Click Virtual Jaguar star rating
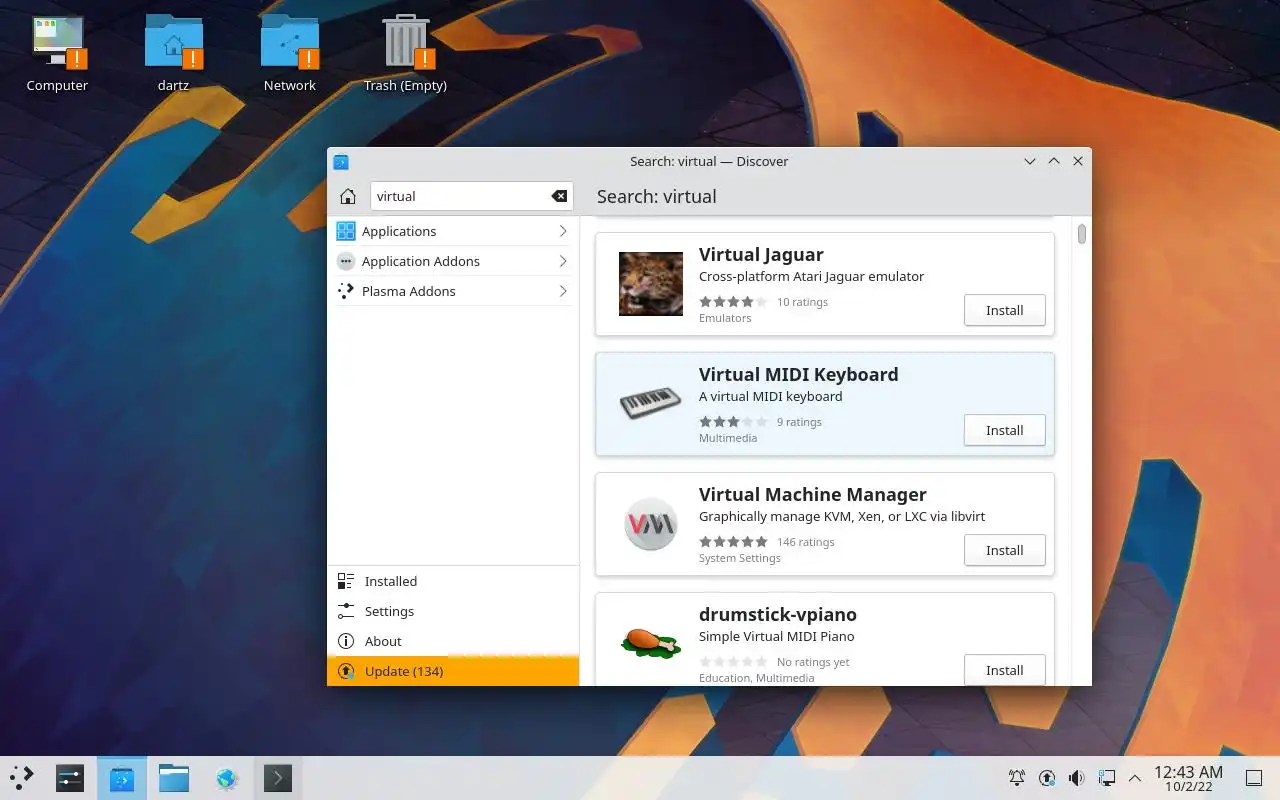This screenshot has height=800, width=1280. click(733, 302)
